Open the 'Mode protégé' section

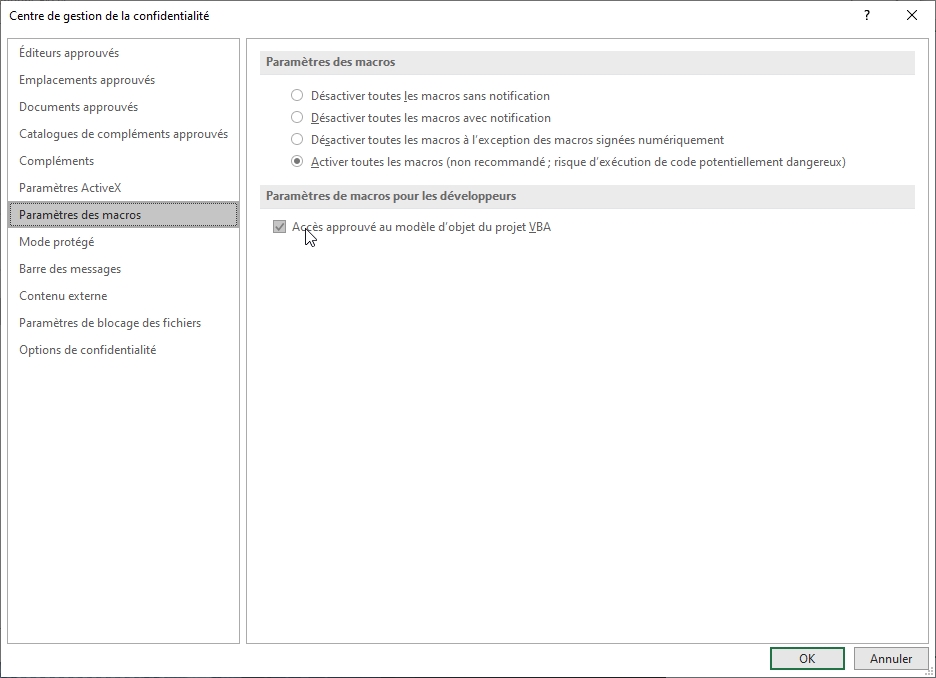58,241
